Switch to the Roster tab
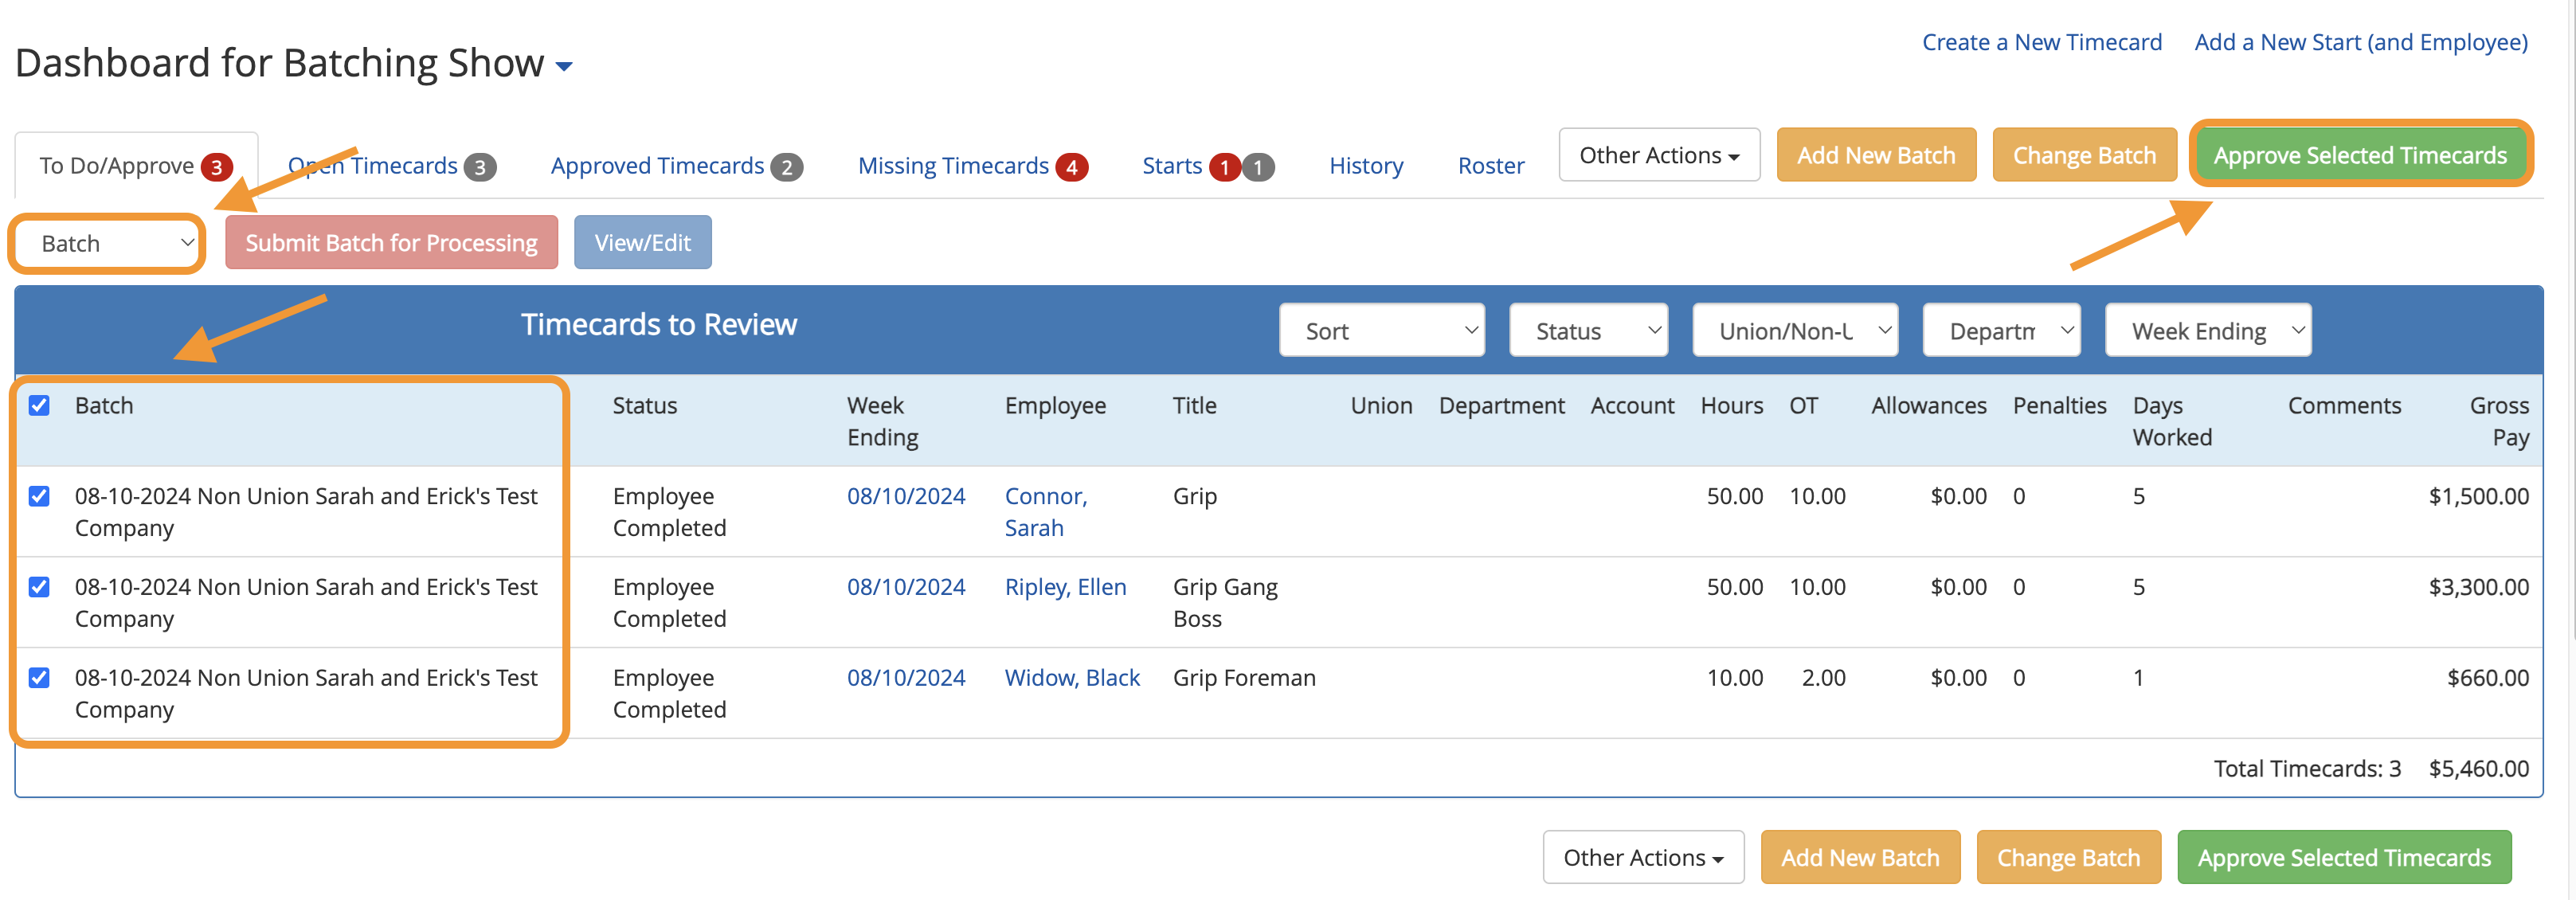The image size is (2576, 900). [x=1490, y=166]
